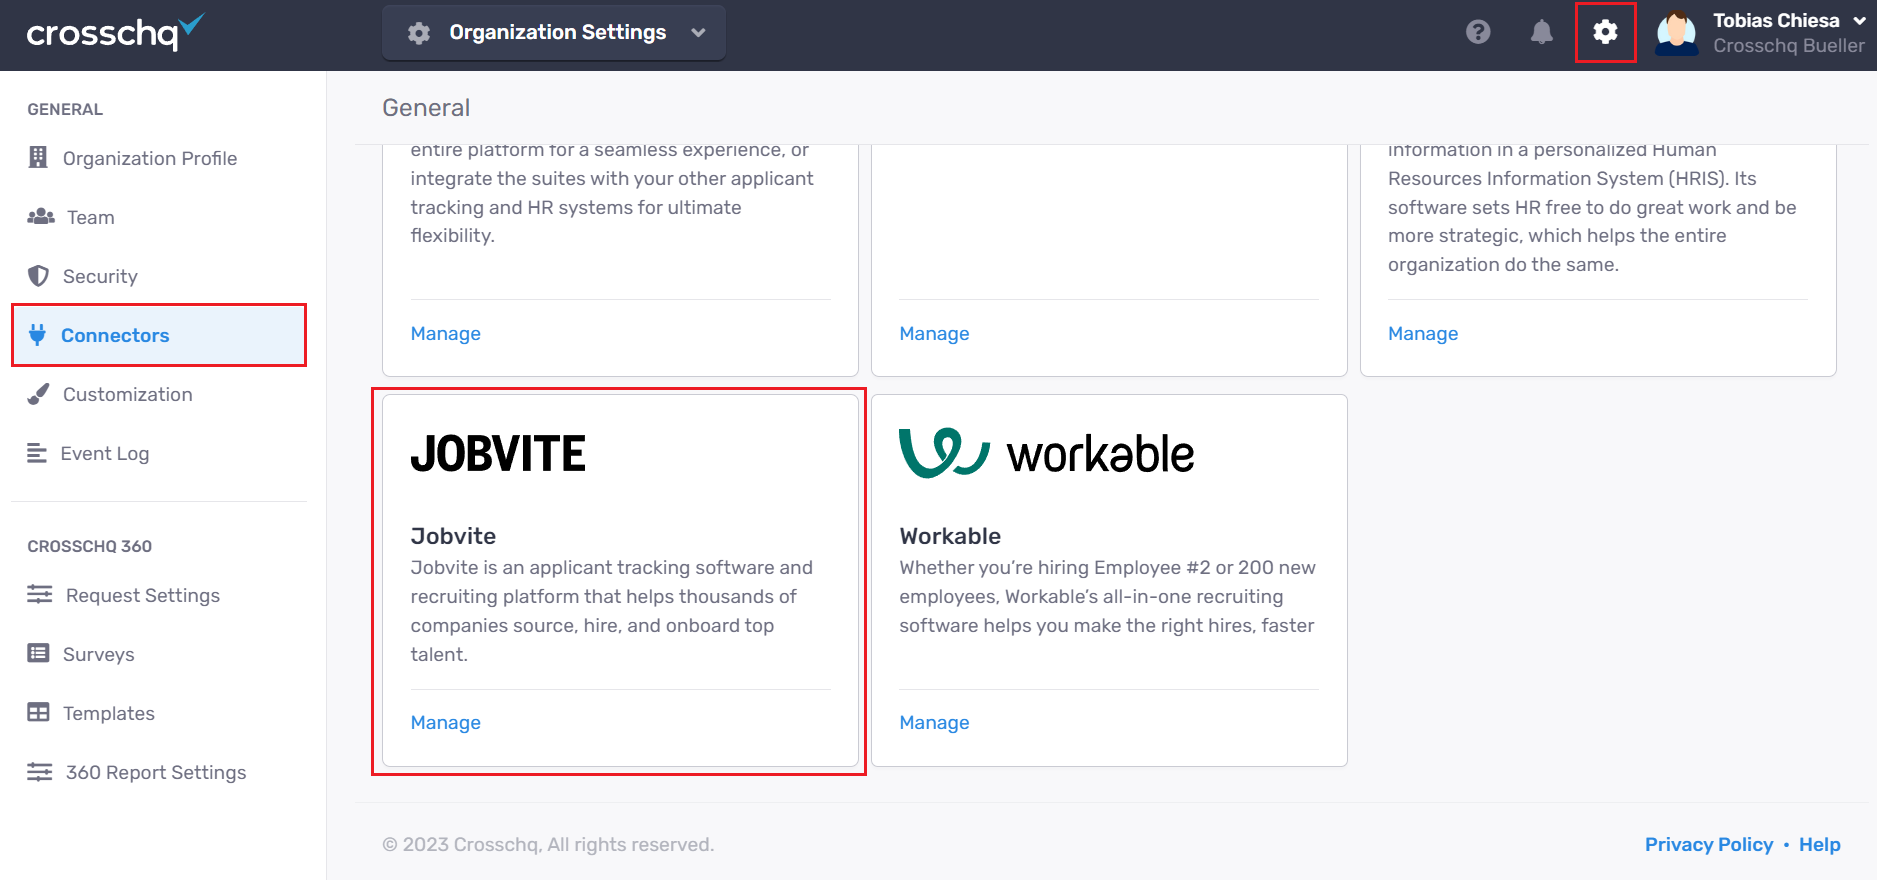1877x880 pixels.
Task: Open the settings gear in the top bar
Action: coord(1605,32)
